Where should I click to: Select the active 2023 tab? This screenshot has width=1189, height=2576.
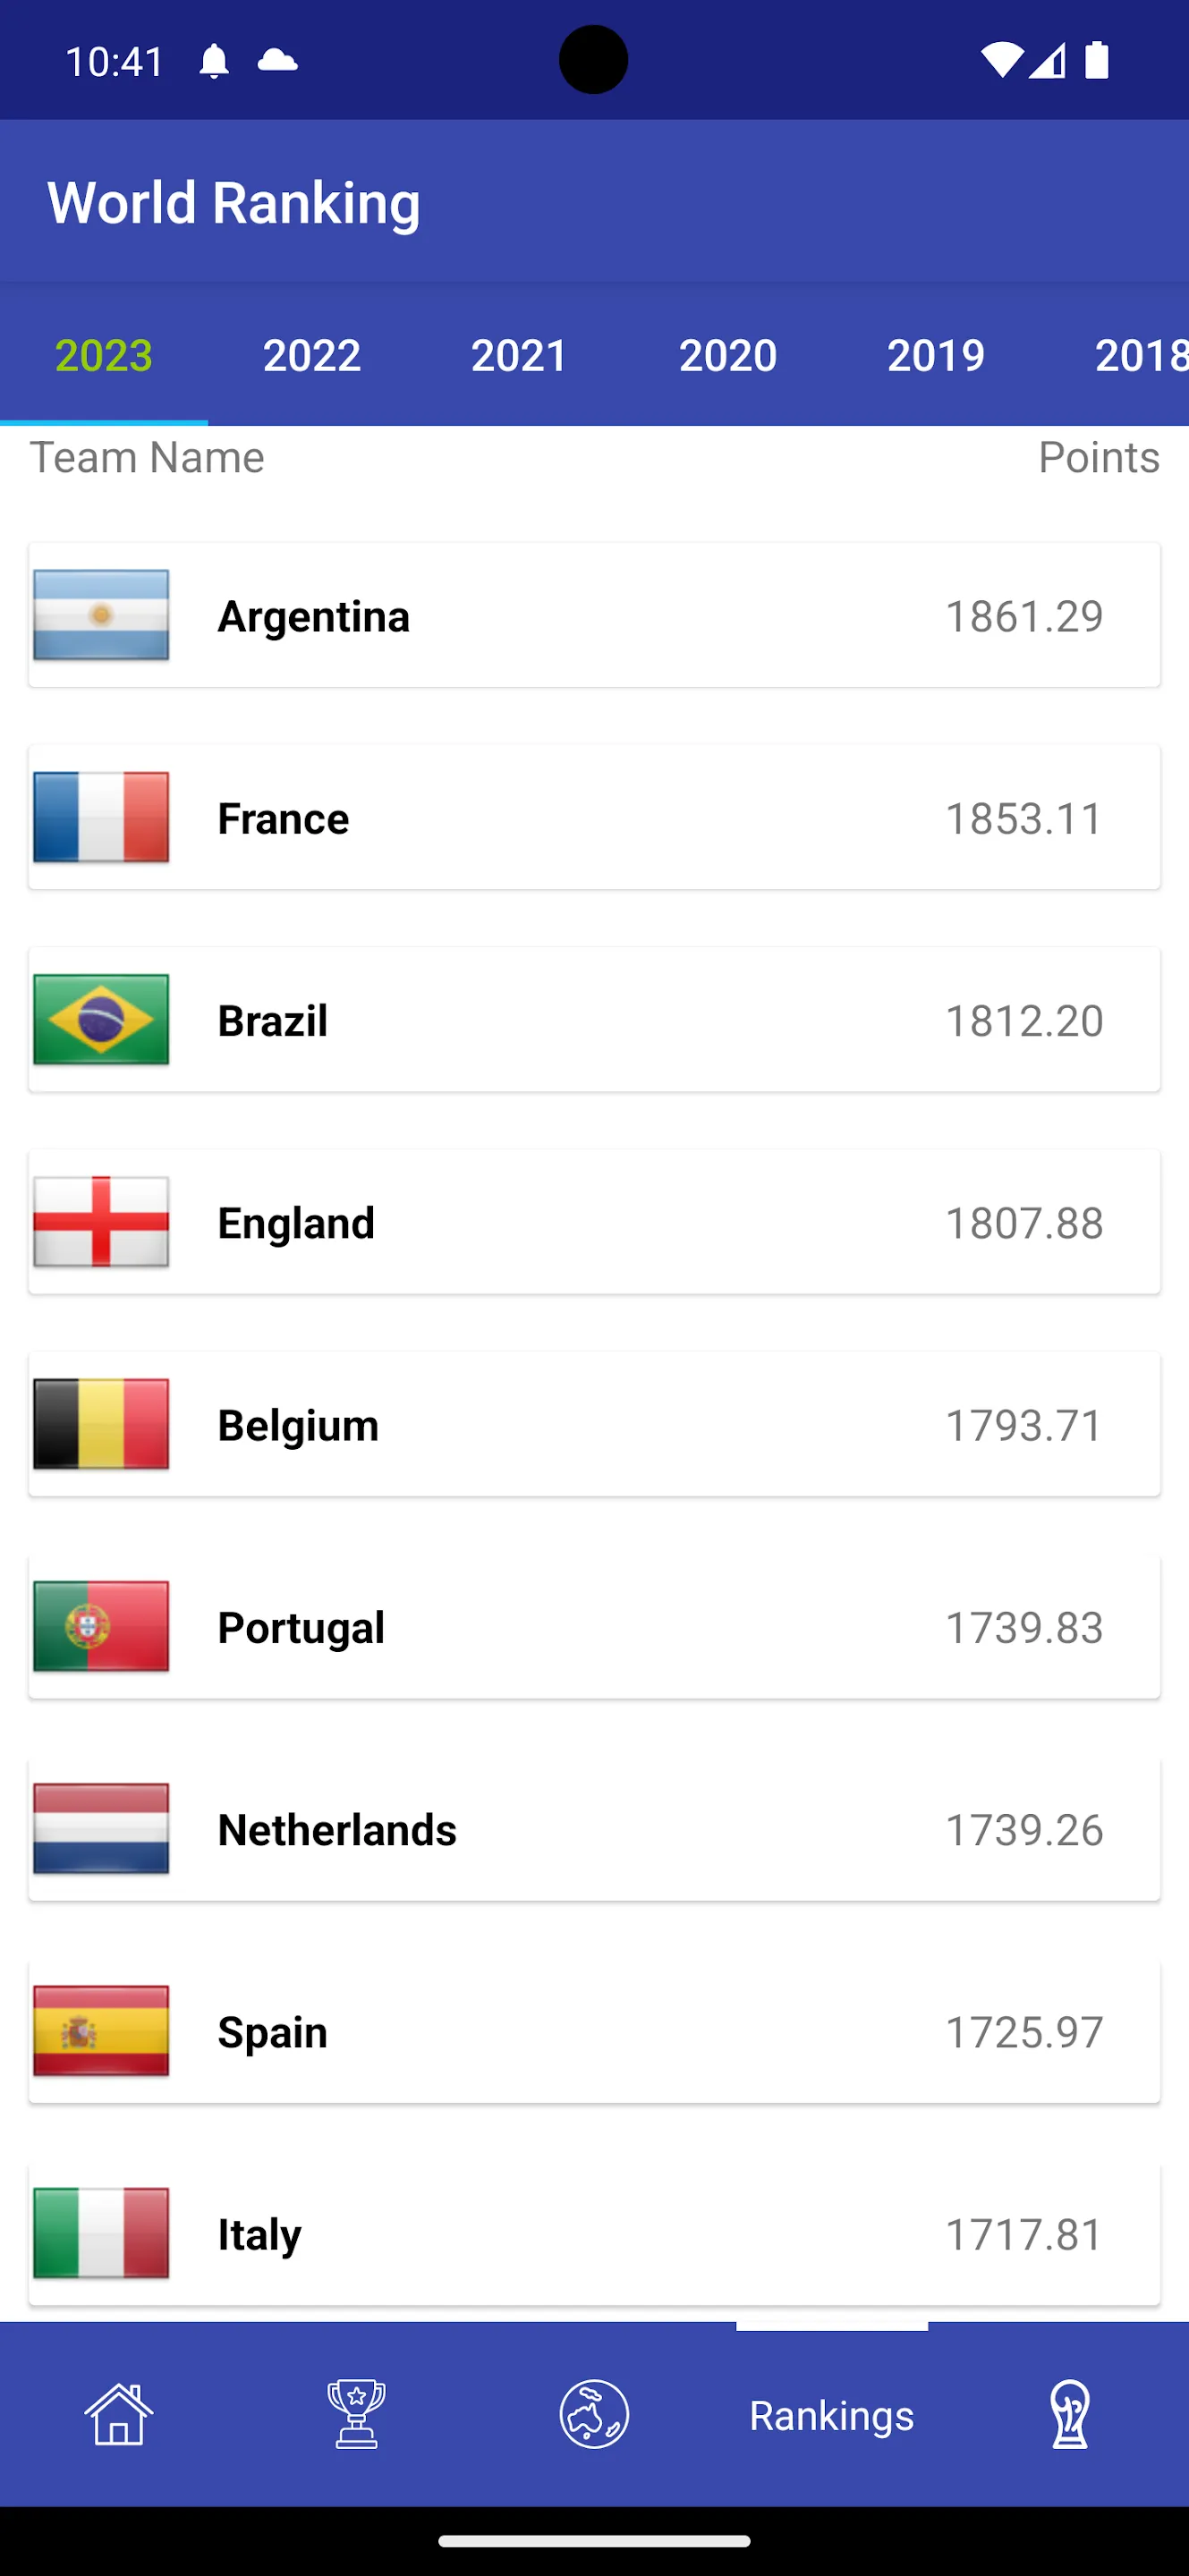coord(104,355)
